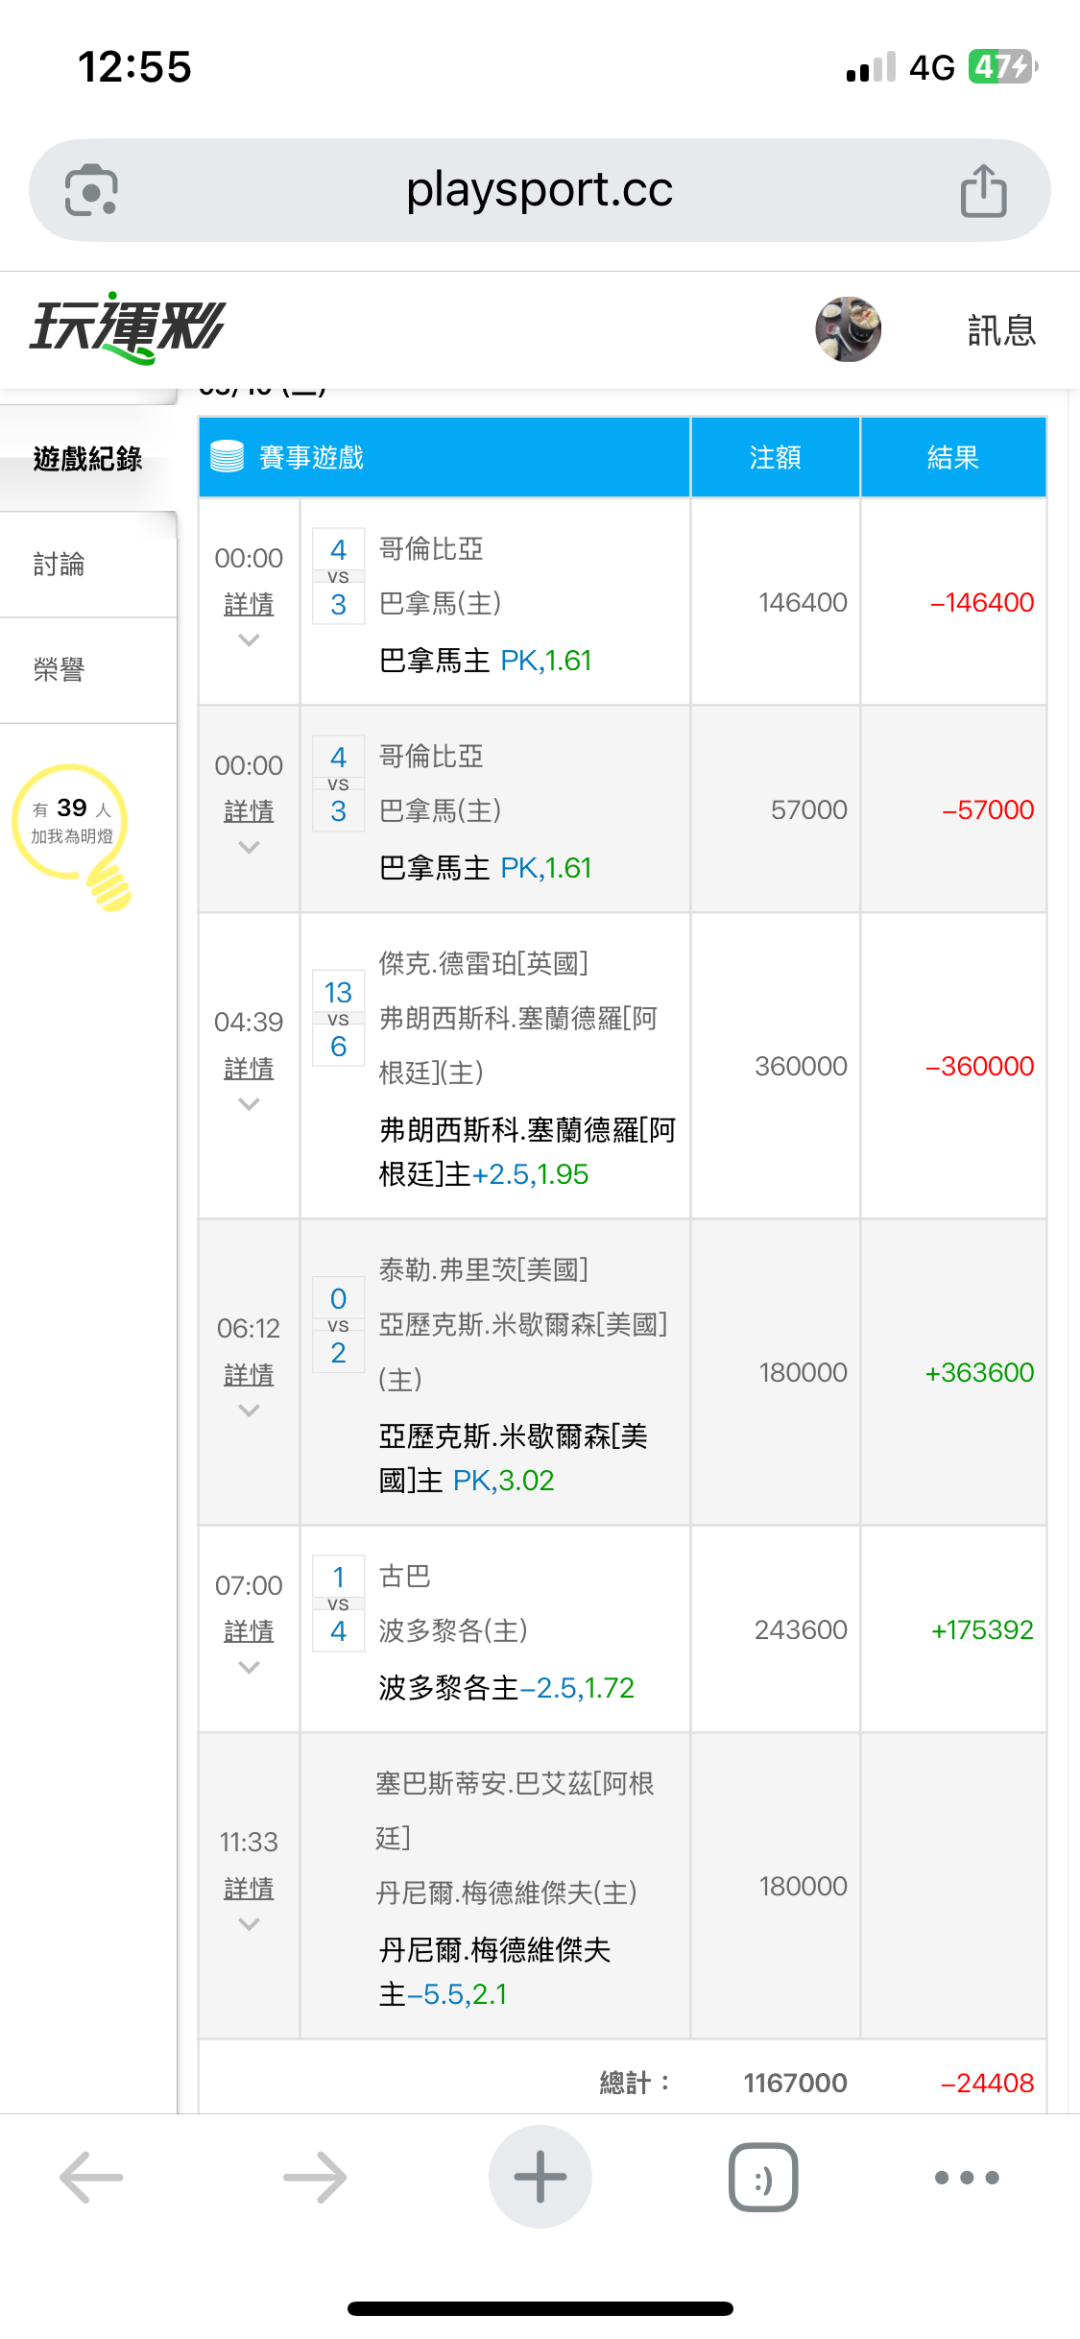Tap the browser back arrow
Image resolution: width=1080 pixels, height=2339 pixels.
(91, 2177)
